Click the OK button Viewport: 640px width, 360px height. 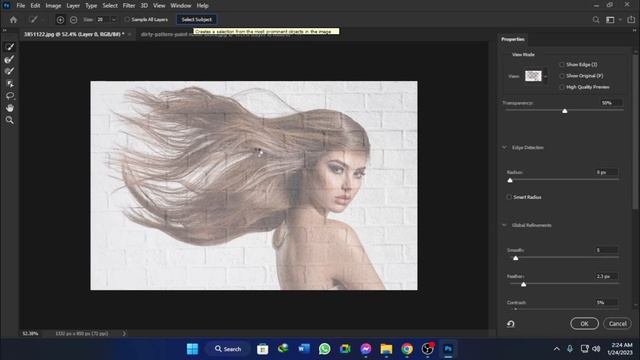(x=584, y=324)
